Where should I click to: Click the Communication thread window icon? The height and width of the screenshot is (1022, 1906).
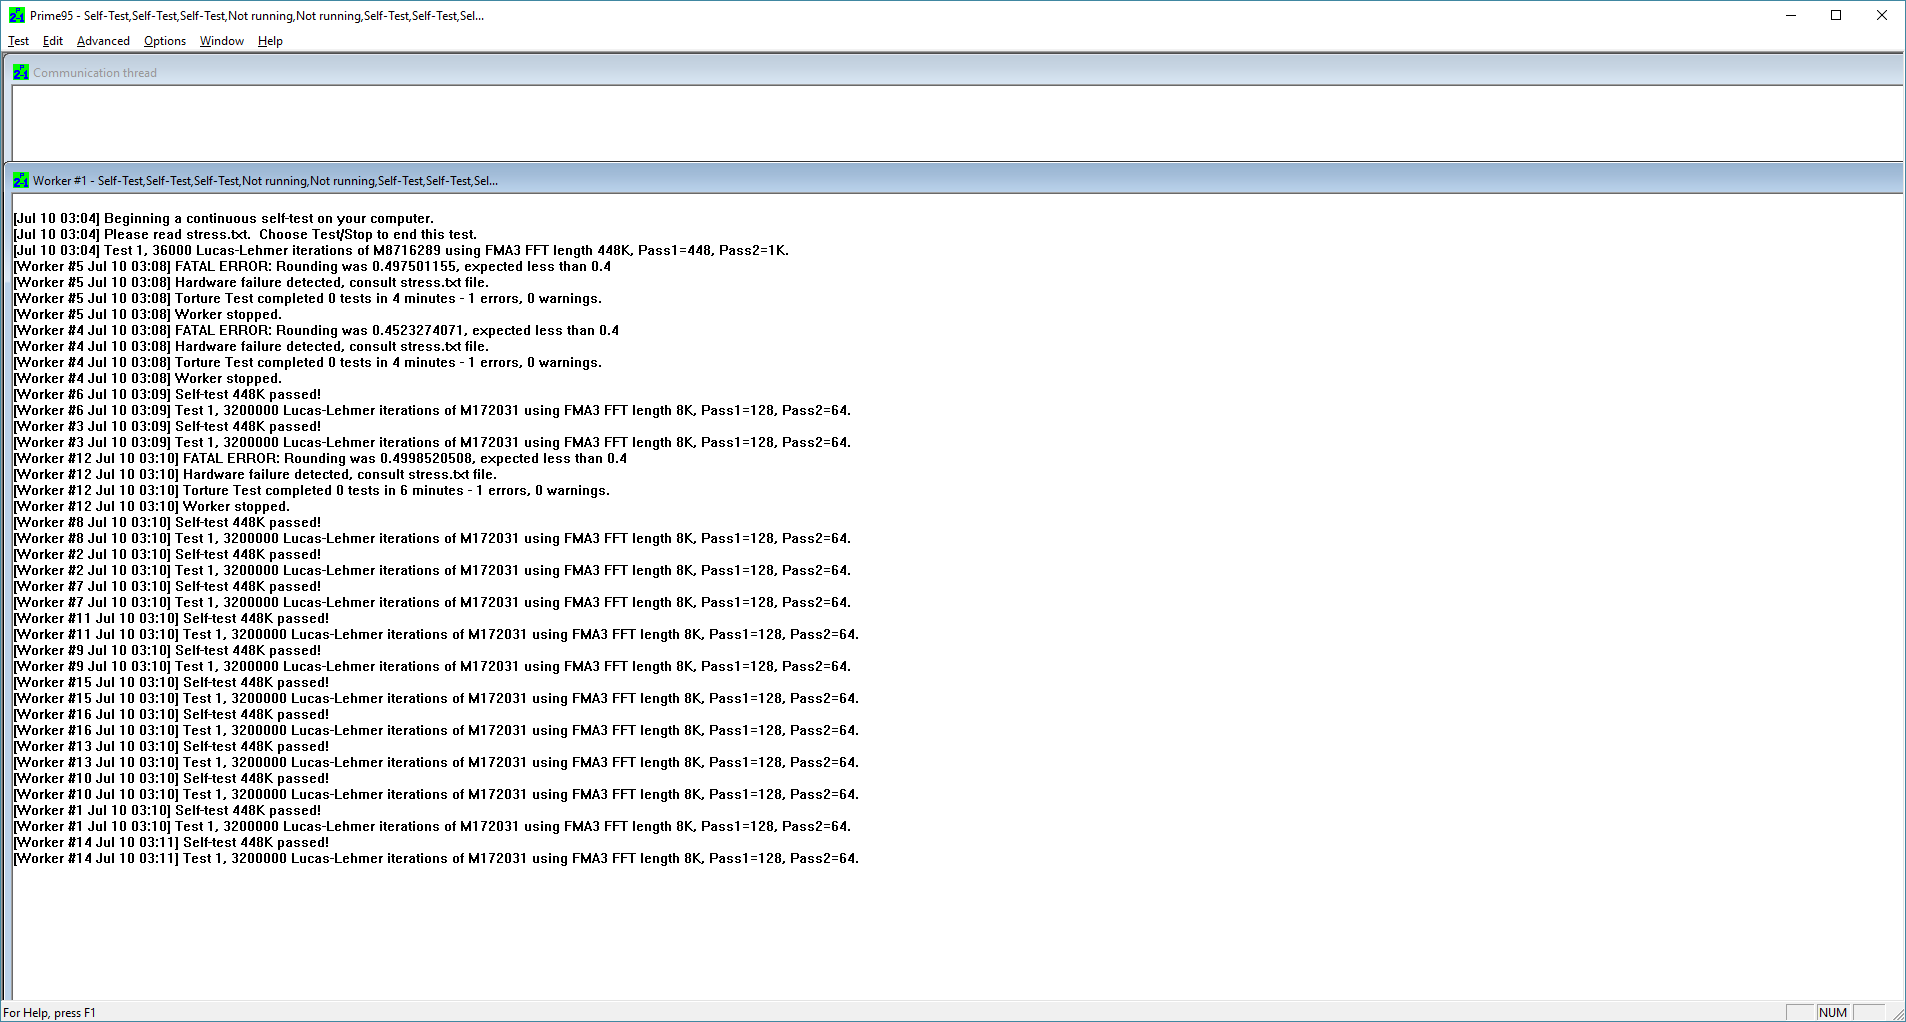point(21,72)
